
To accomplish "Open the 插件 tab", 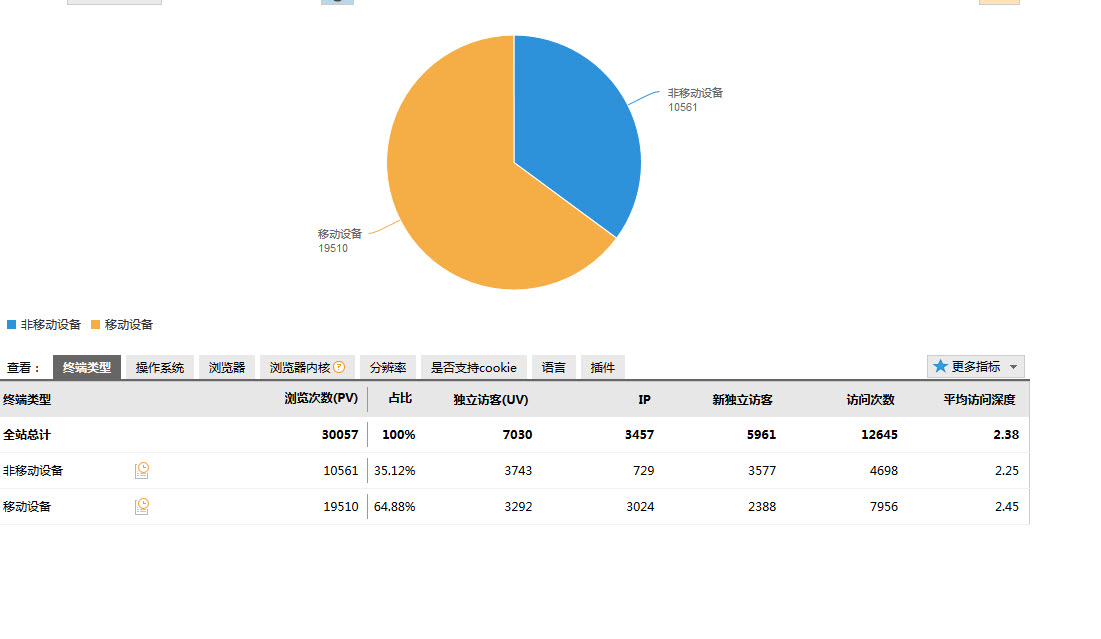I will 603,368.
